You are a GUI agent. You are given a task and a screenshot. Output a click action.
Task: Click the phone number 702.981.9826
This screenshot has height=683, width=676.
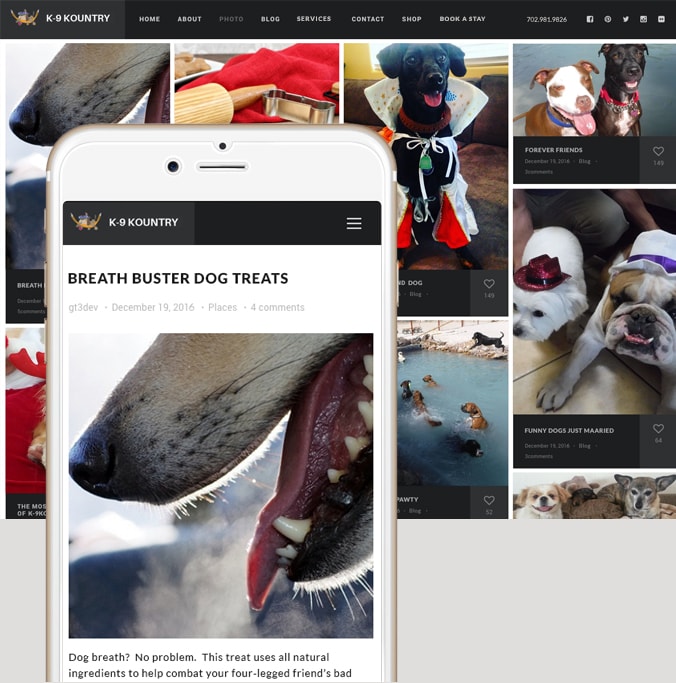pyautogui.click(x=547, y=19)
